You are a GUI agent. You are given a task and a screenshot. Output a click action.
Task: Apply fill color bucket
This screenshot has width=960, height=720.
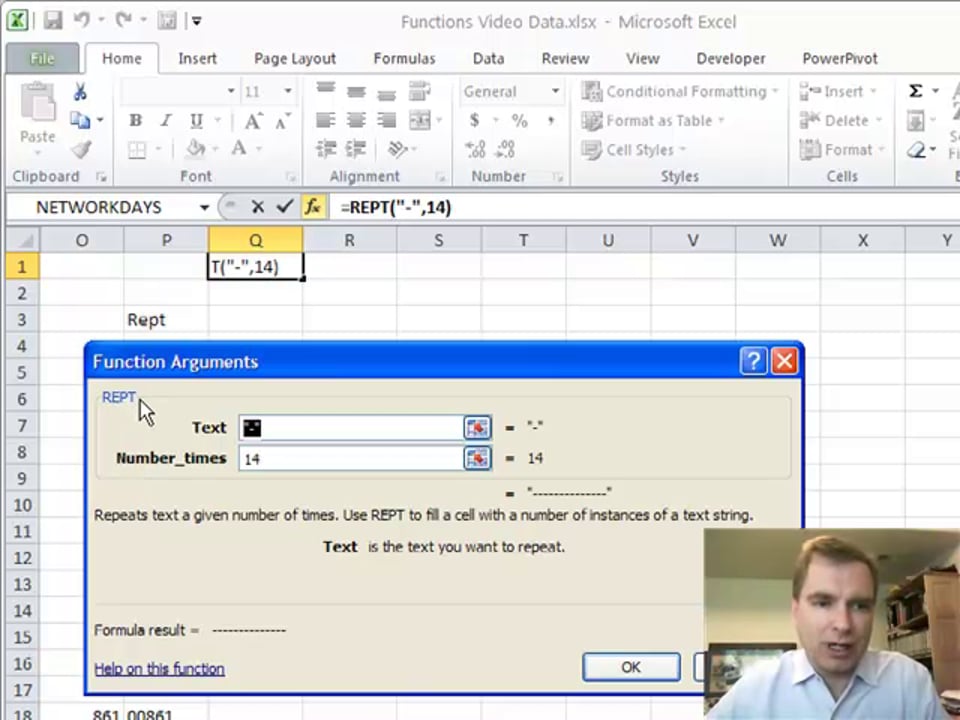coord(195,149)
